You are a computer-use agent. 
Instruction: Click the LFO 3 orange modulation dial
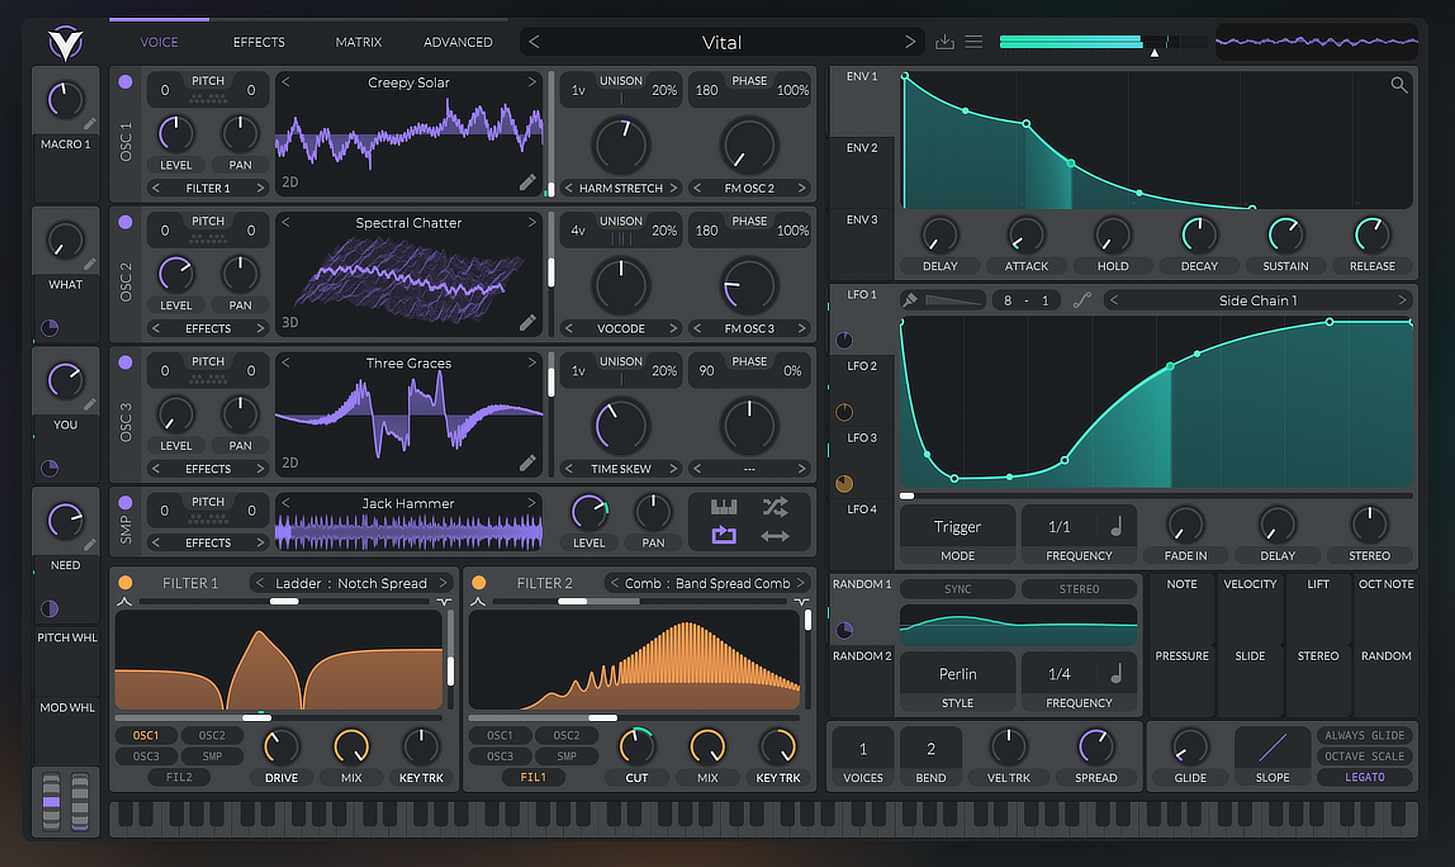844,483
